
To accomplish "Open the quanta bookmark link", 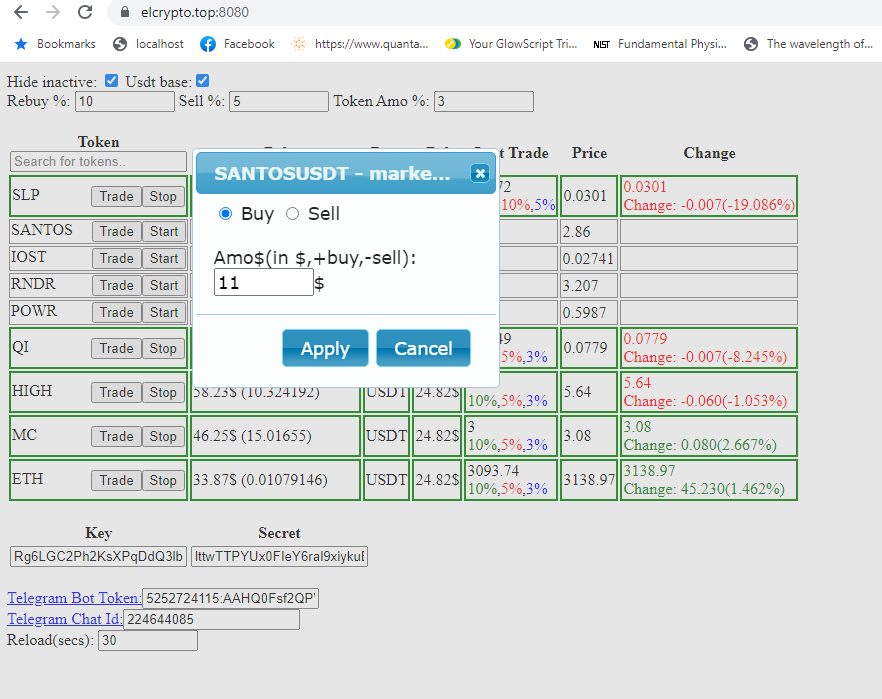I will coord(360,44).
